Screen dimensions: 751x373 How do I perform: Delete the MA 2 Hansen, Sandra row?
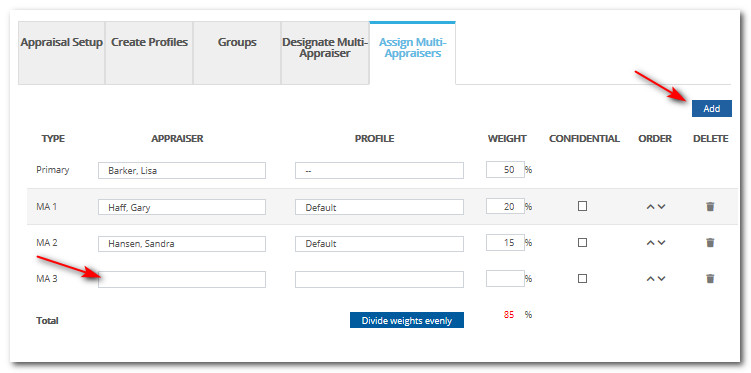710,243
